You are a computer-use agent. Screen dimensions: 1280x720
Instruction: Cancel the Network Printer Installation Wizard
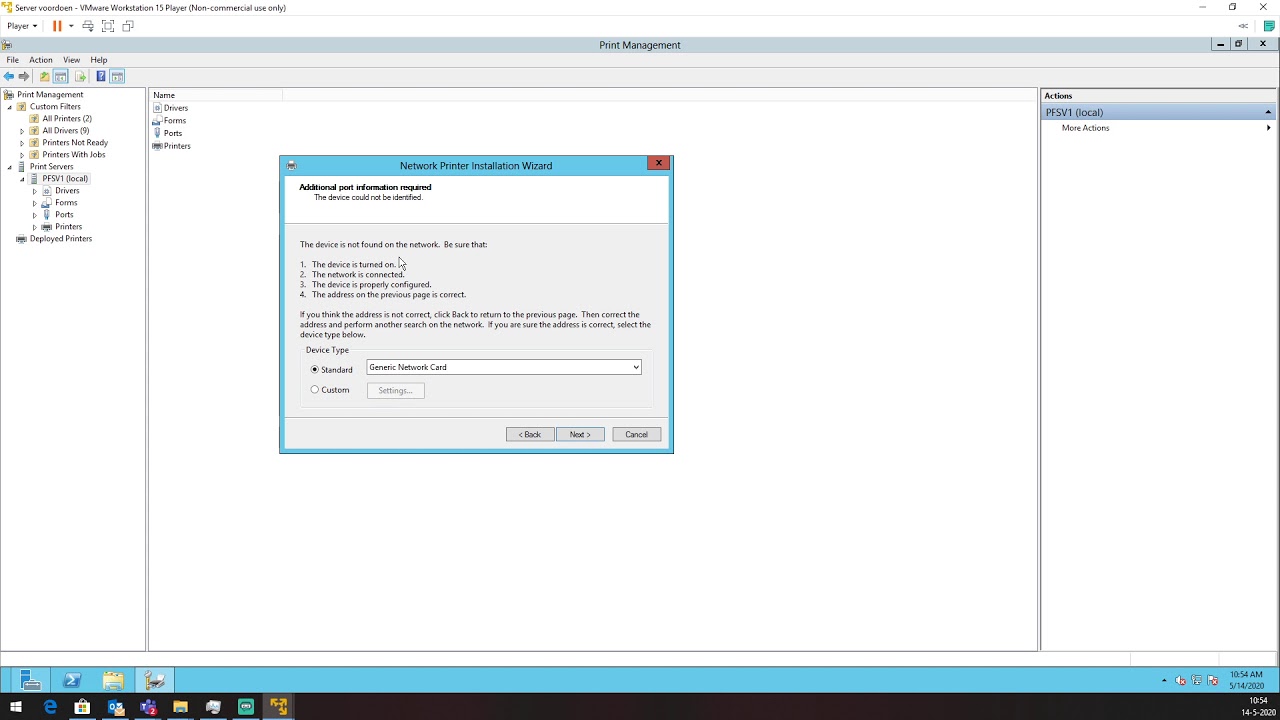click(637, 434)
